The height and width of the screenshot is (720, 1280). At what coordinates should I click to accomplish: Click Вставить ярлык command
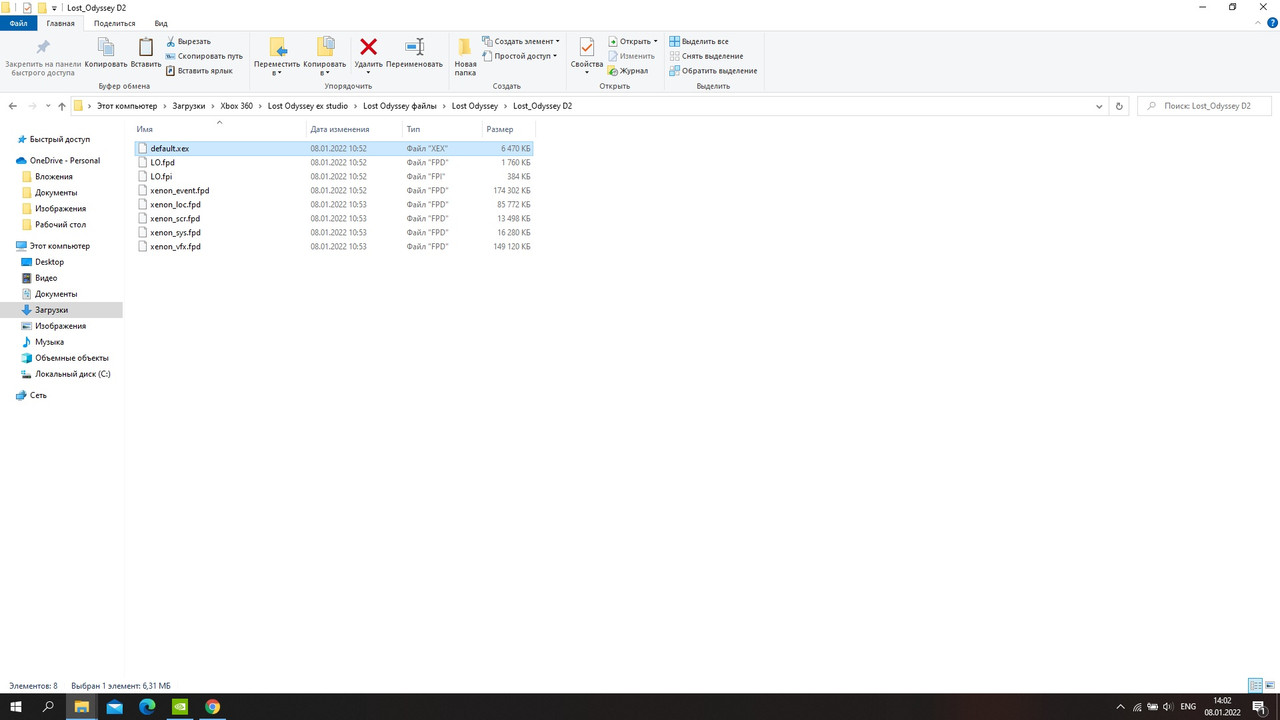[x=199, y=71]
